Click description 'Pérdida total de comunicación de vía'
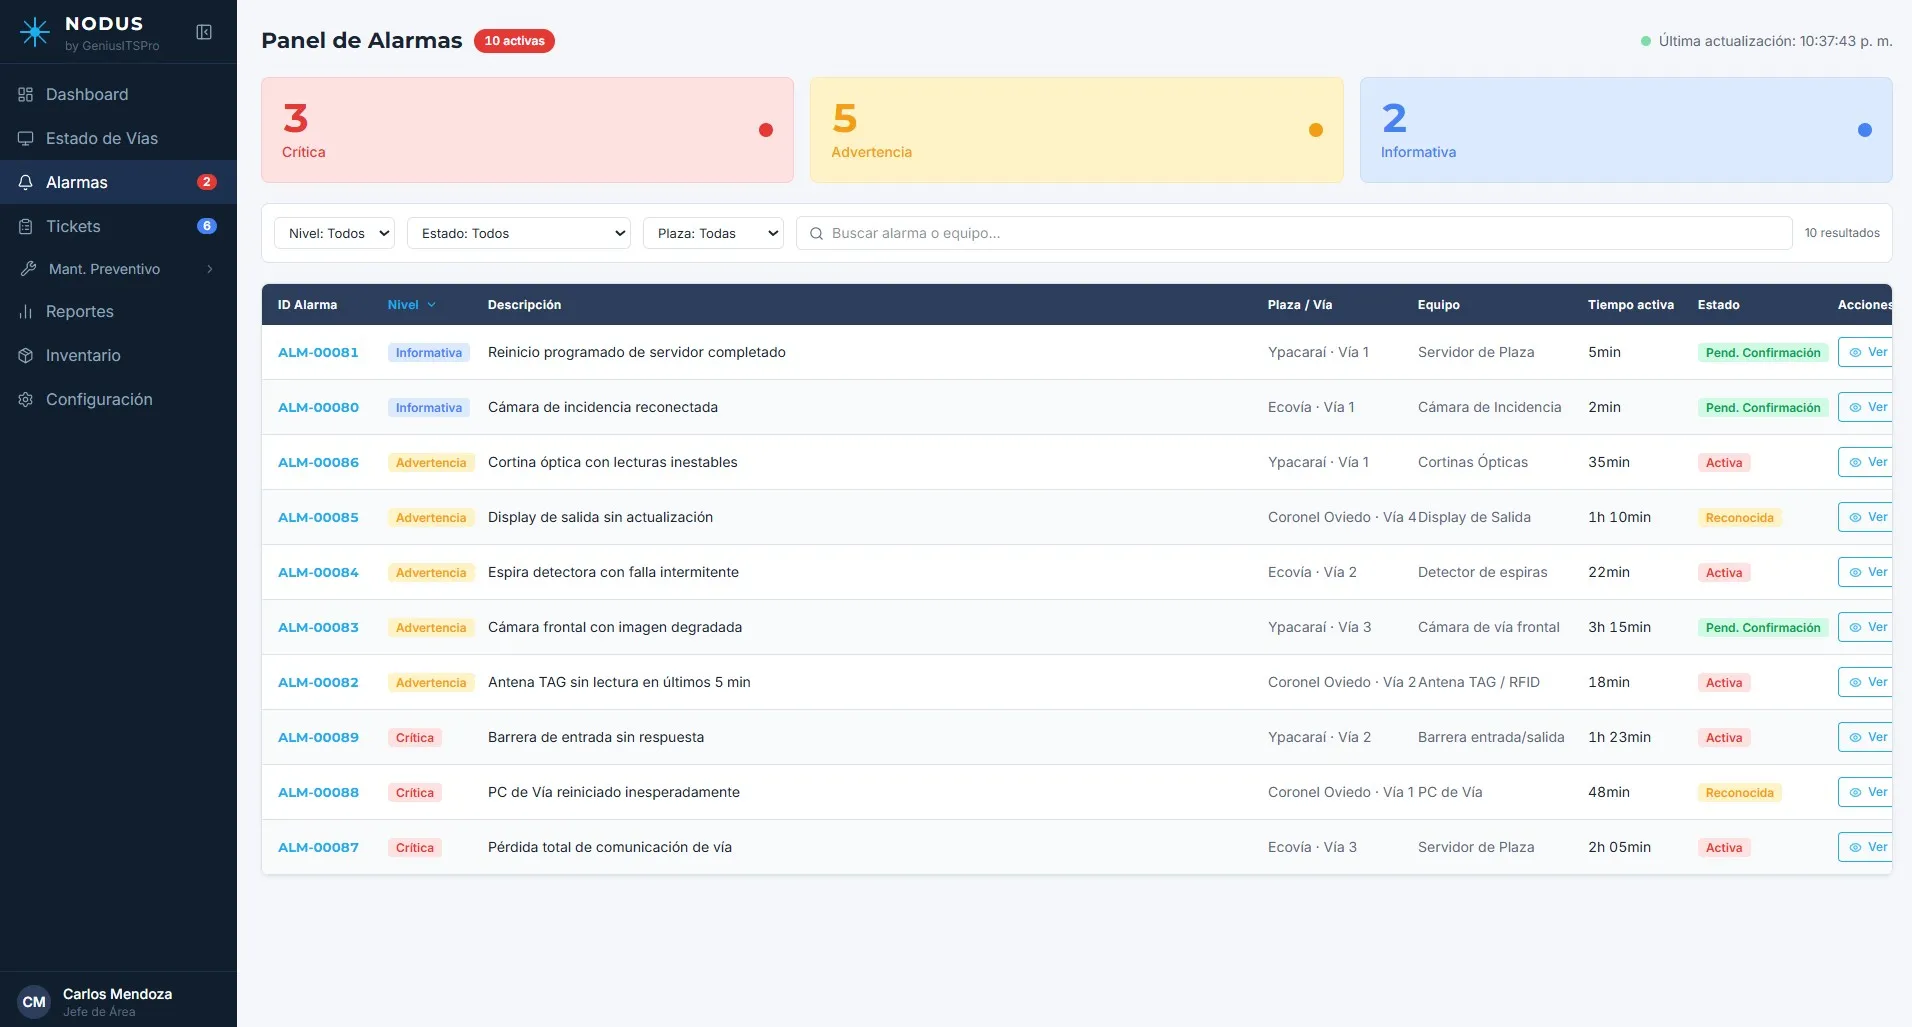1912x1027 pixels. point(610,847)
